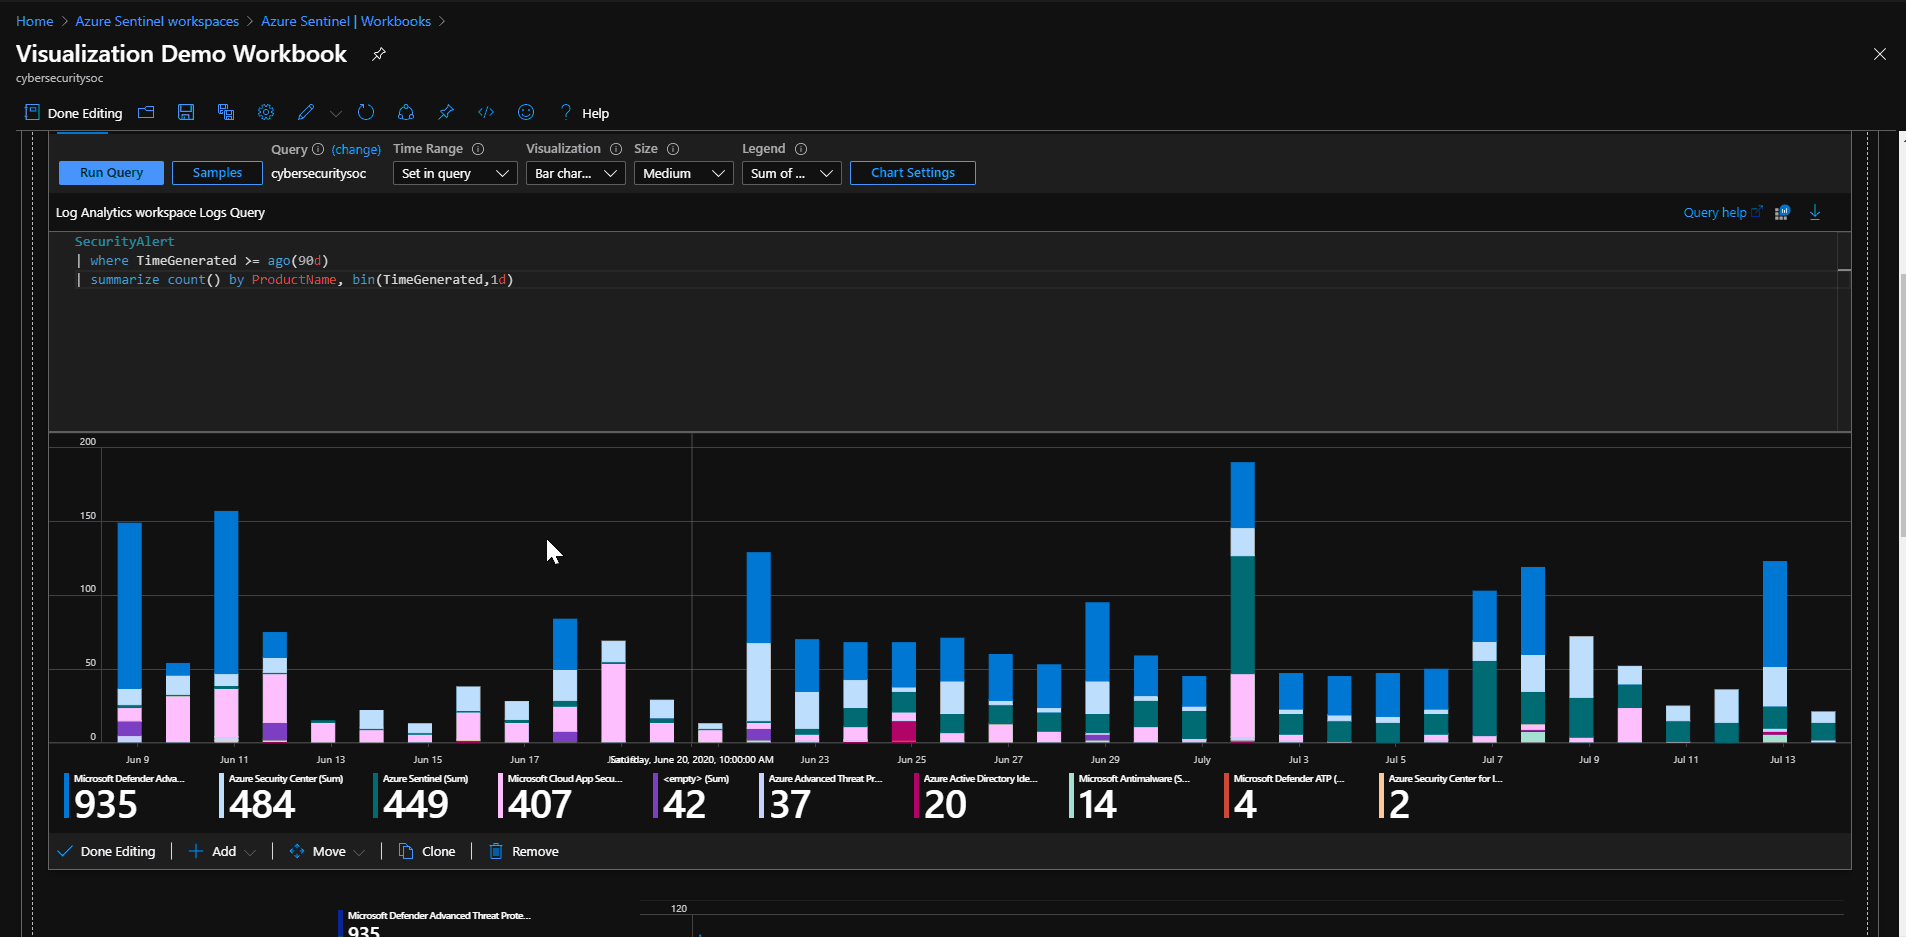Expand the Size Medium dropdown
Viewport: 1906px width, 937px height.
[683, 173]
